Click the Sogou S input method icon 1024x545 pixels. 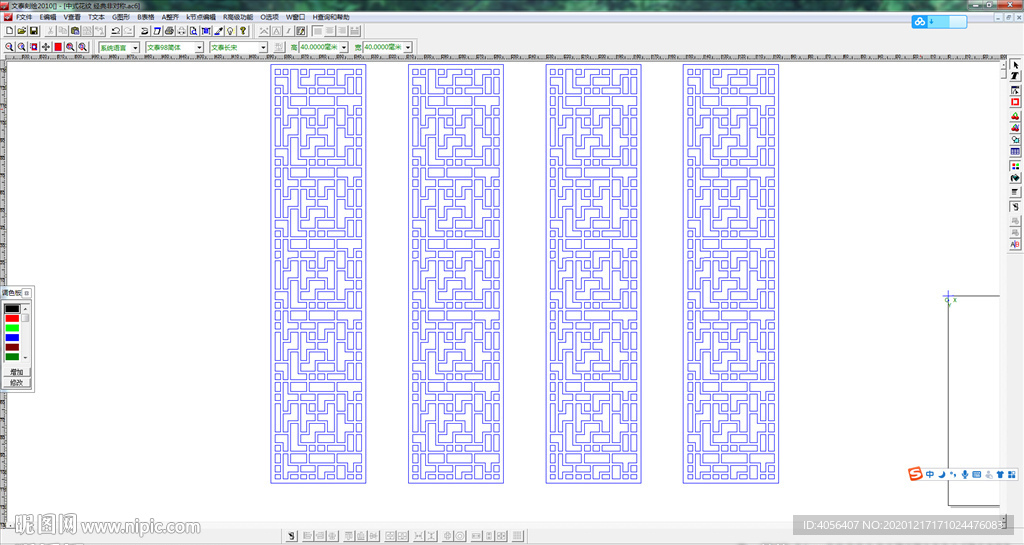tap(916, 473)
